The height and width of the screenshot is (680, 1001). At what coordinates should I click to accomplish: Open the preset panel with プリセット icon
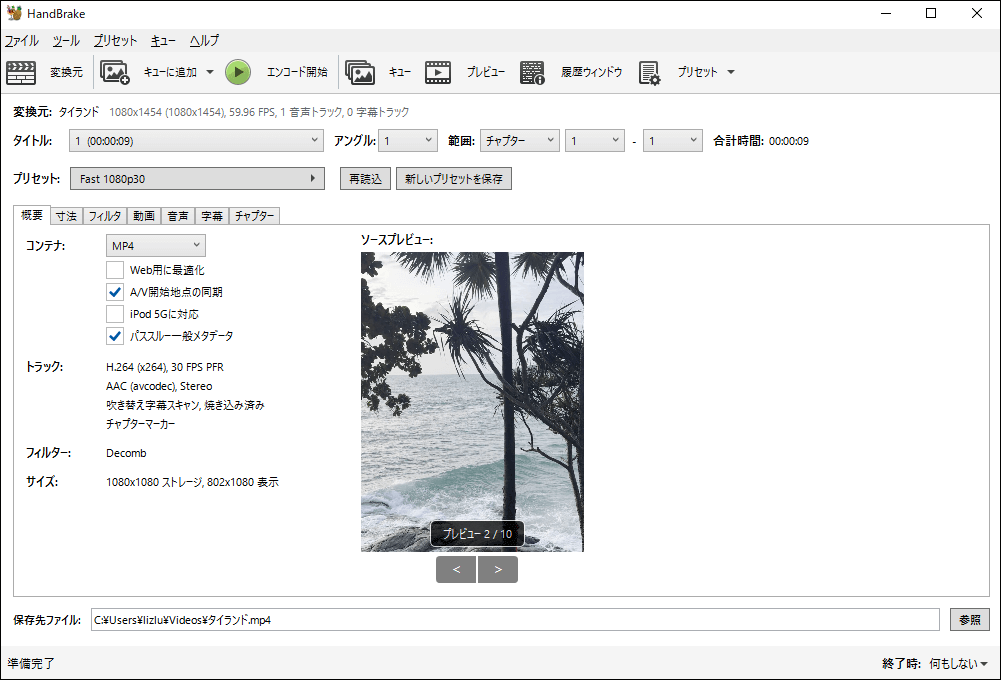(x=650, y=71)
